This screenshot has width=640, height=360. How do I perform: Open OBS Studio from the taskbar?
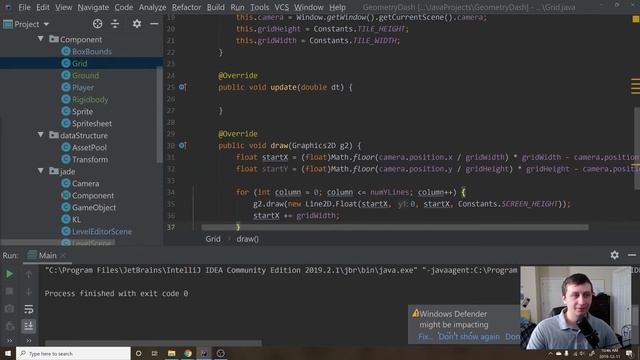point(220,353)
